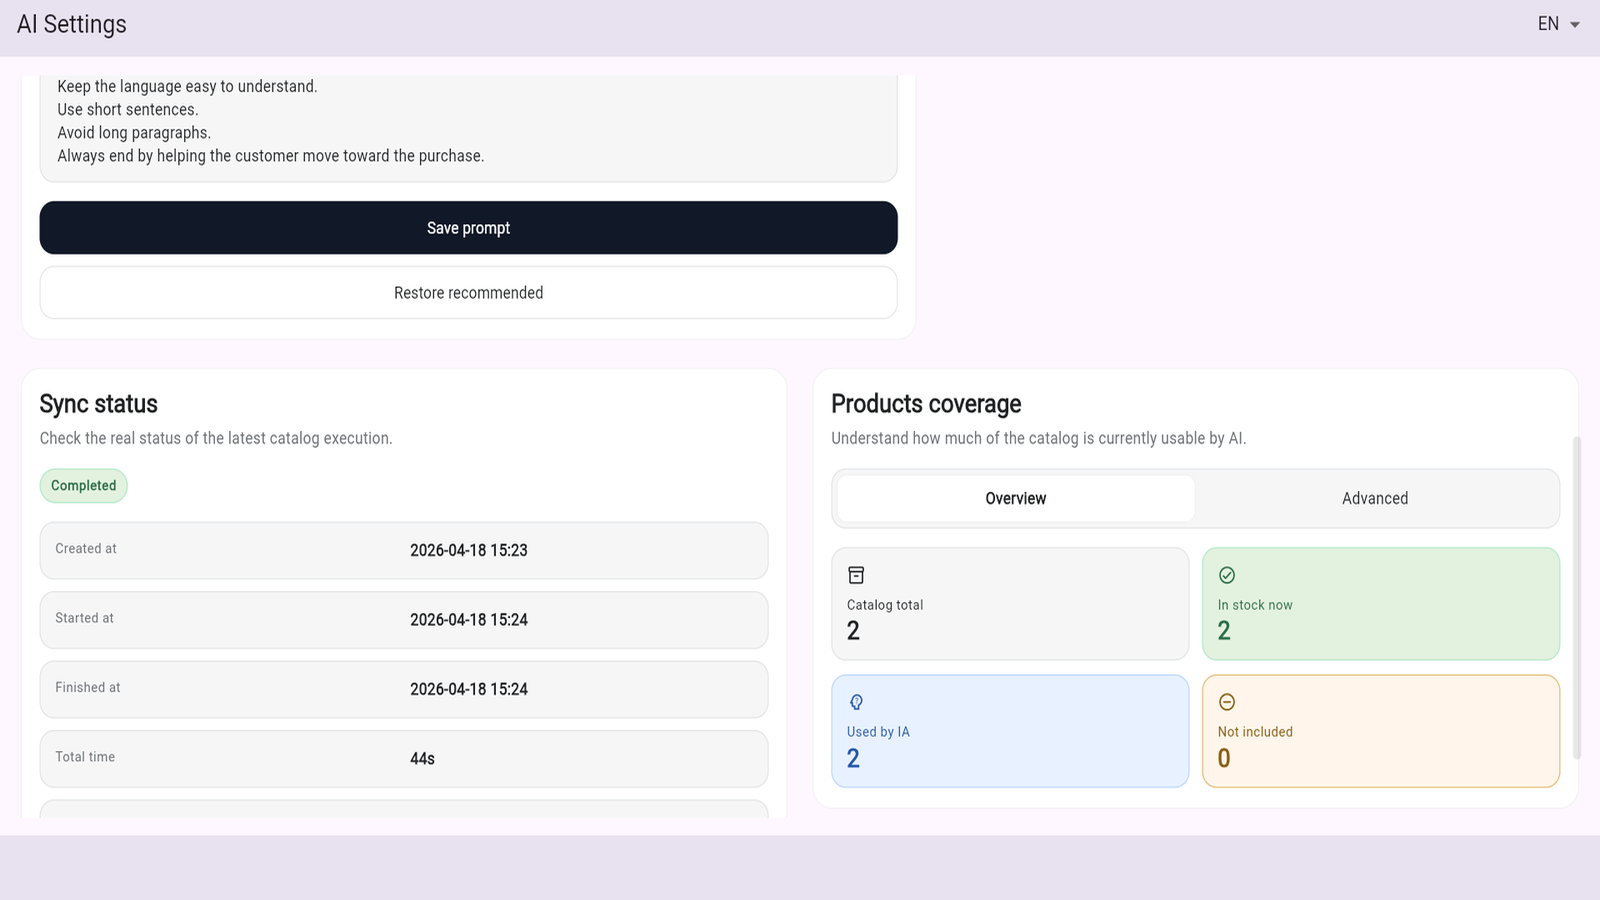Click the Sync status description text
The width and height of the screenshot is (1600, 900).
coord(216,438)
